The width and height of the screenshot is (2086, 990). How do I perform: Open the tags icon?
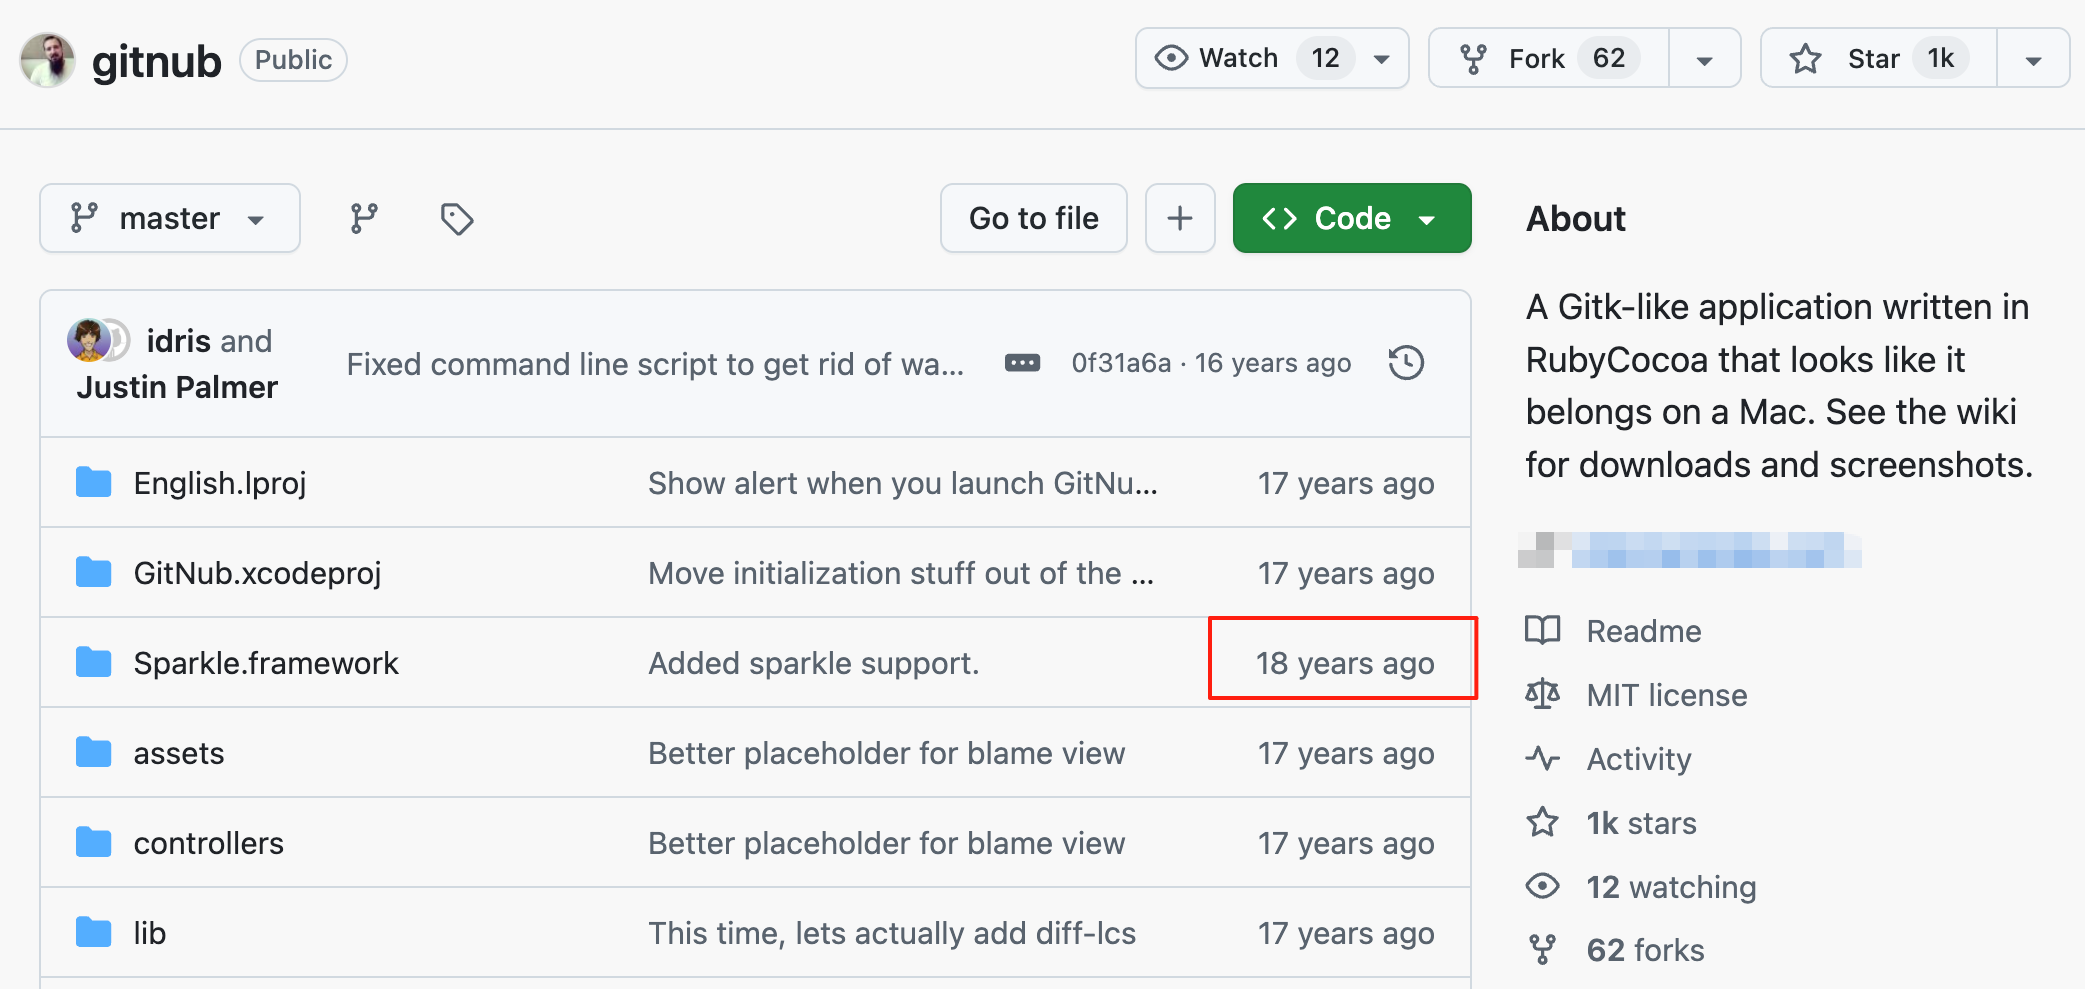(x=457, y=218)
